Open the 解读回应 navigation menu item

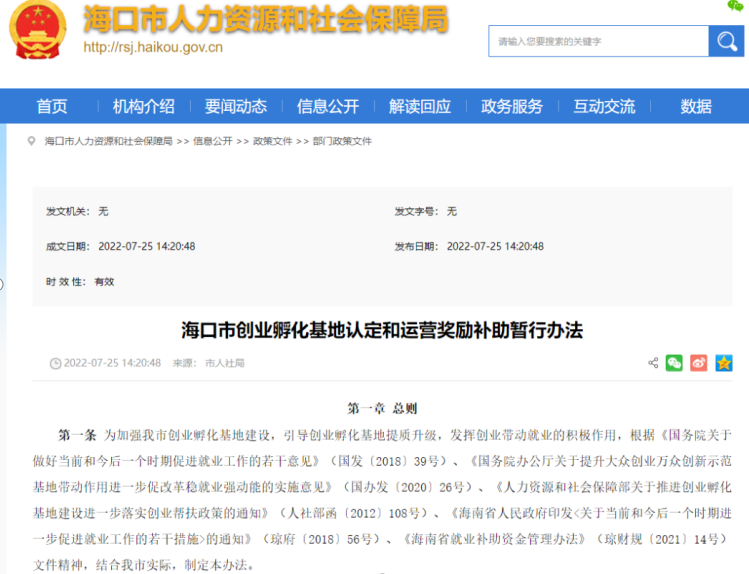pyautogui.click(x=420, y=106)
